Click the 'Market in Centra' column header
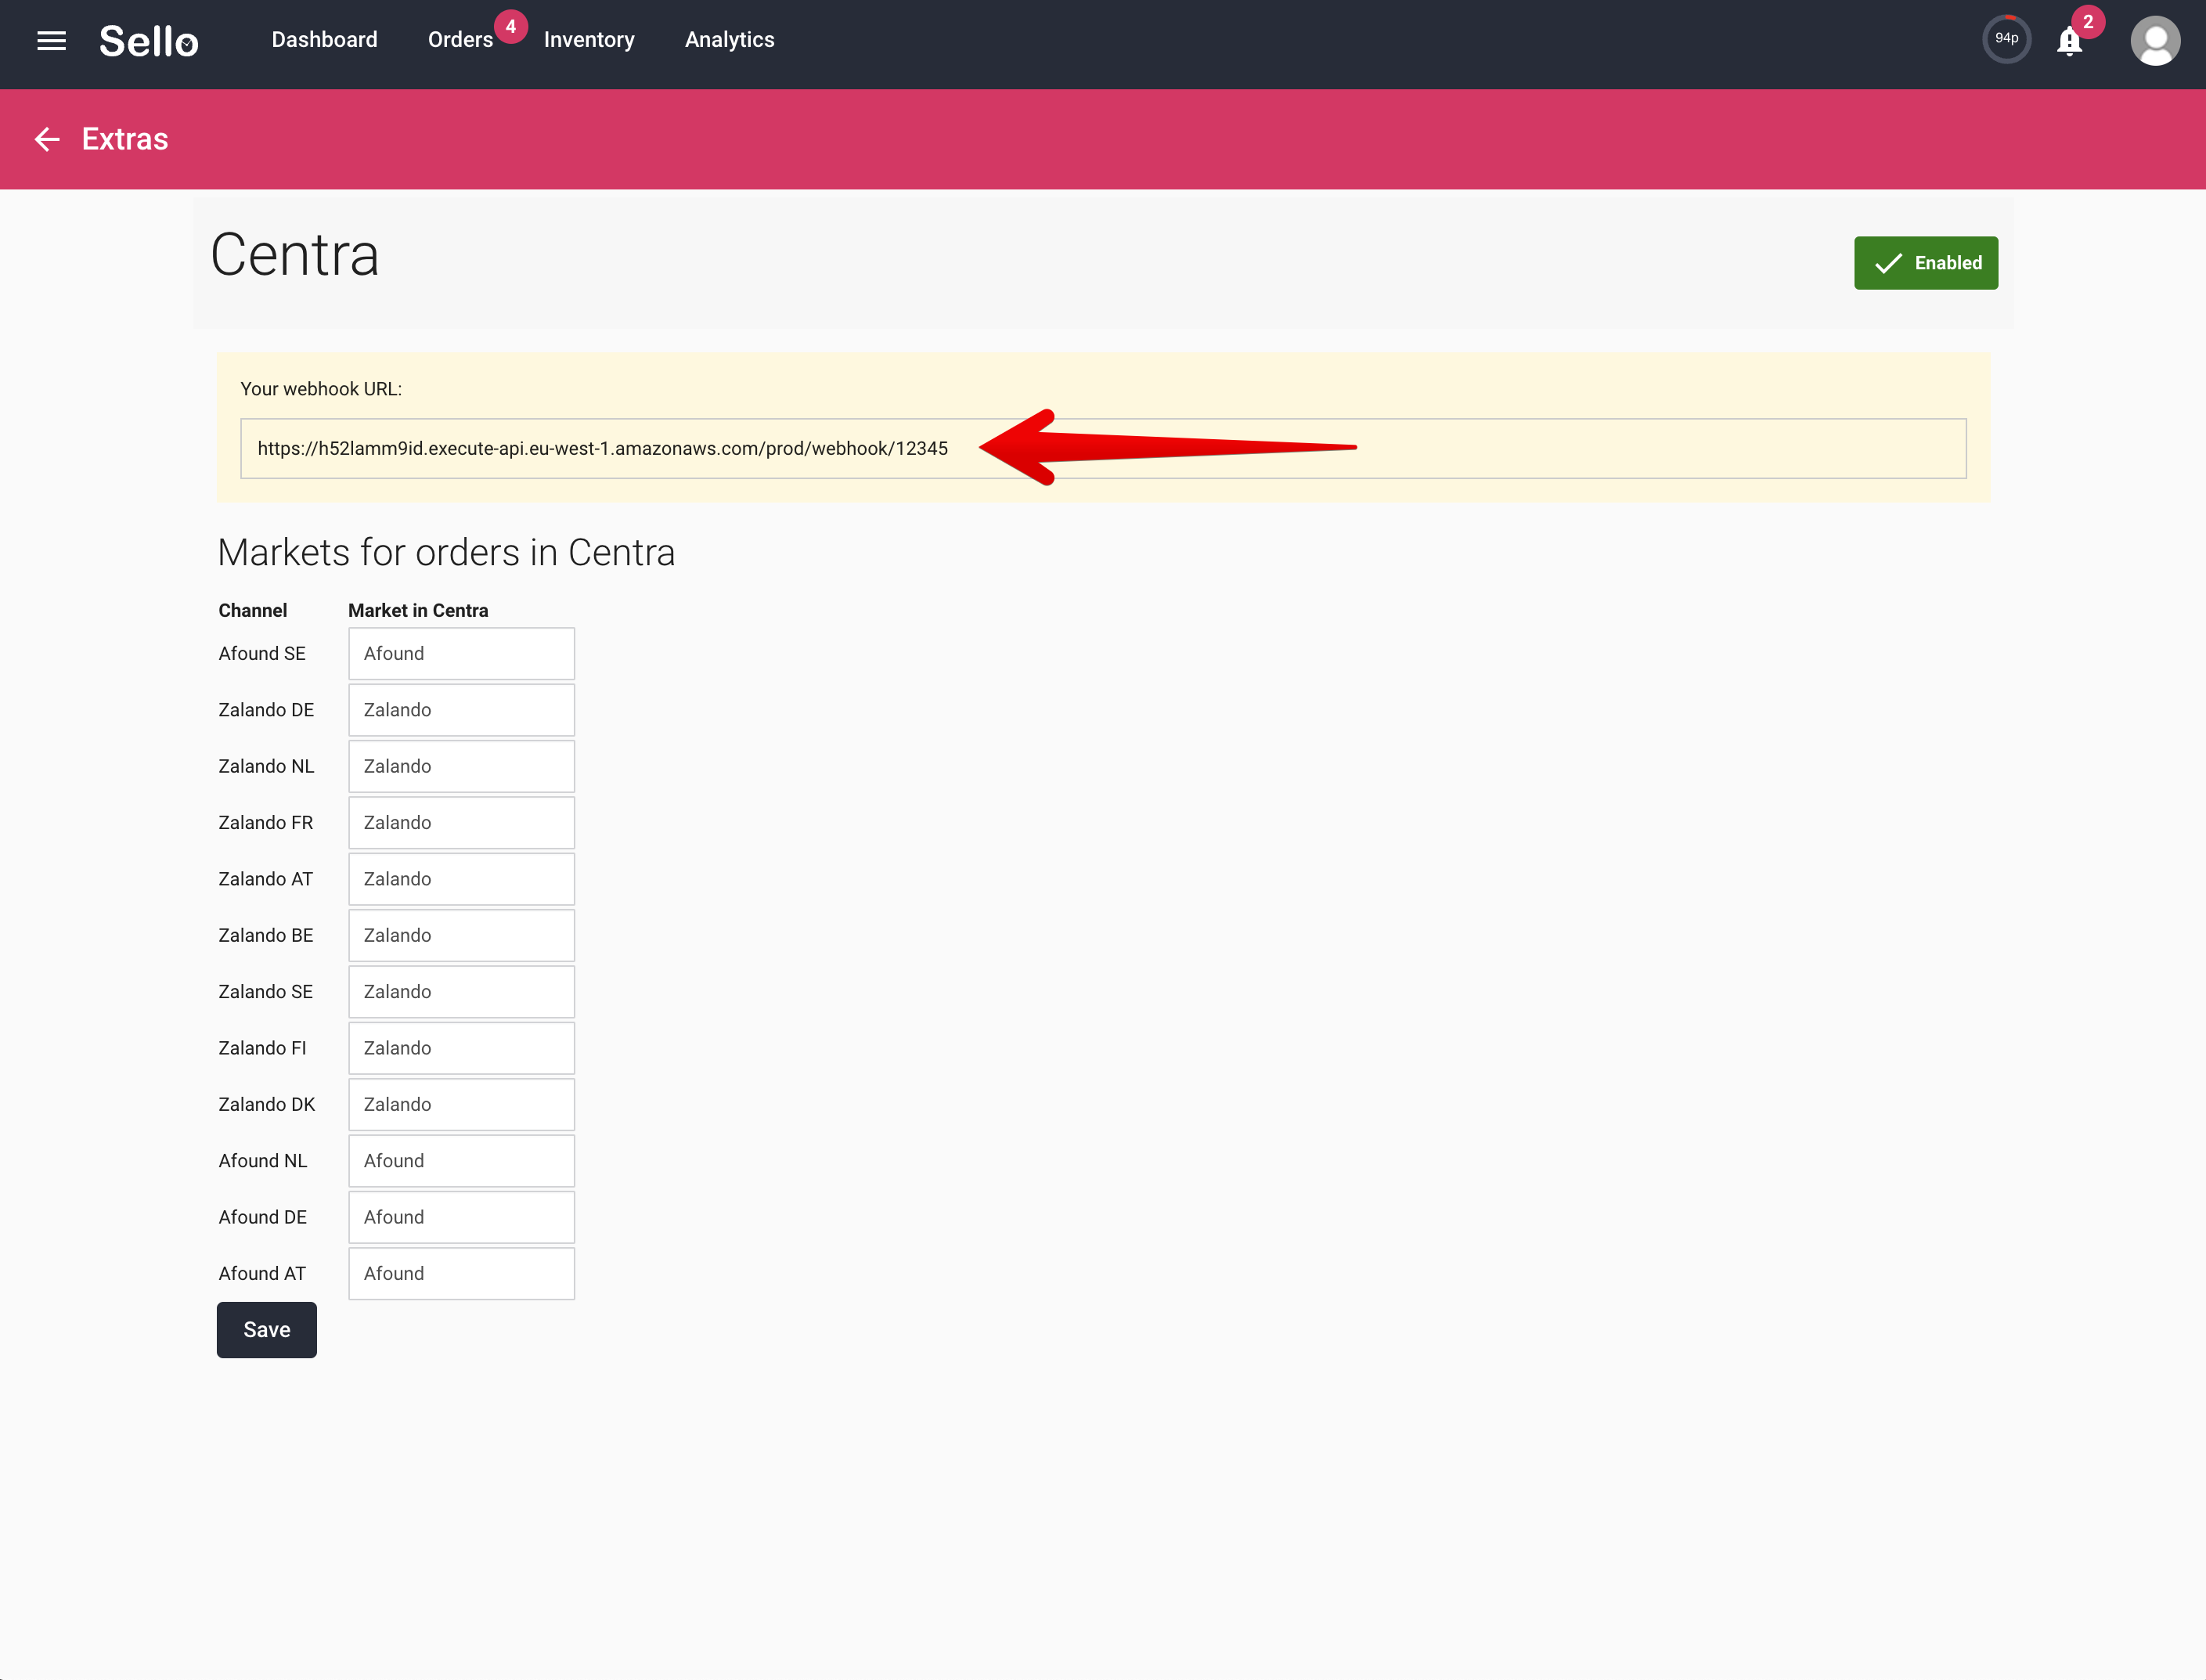The width and height of the screenshot is (2206, 1680). point(418,610)
